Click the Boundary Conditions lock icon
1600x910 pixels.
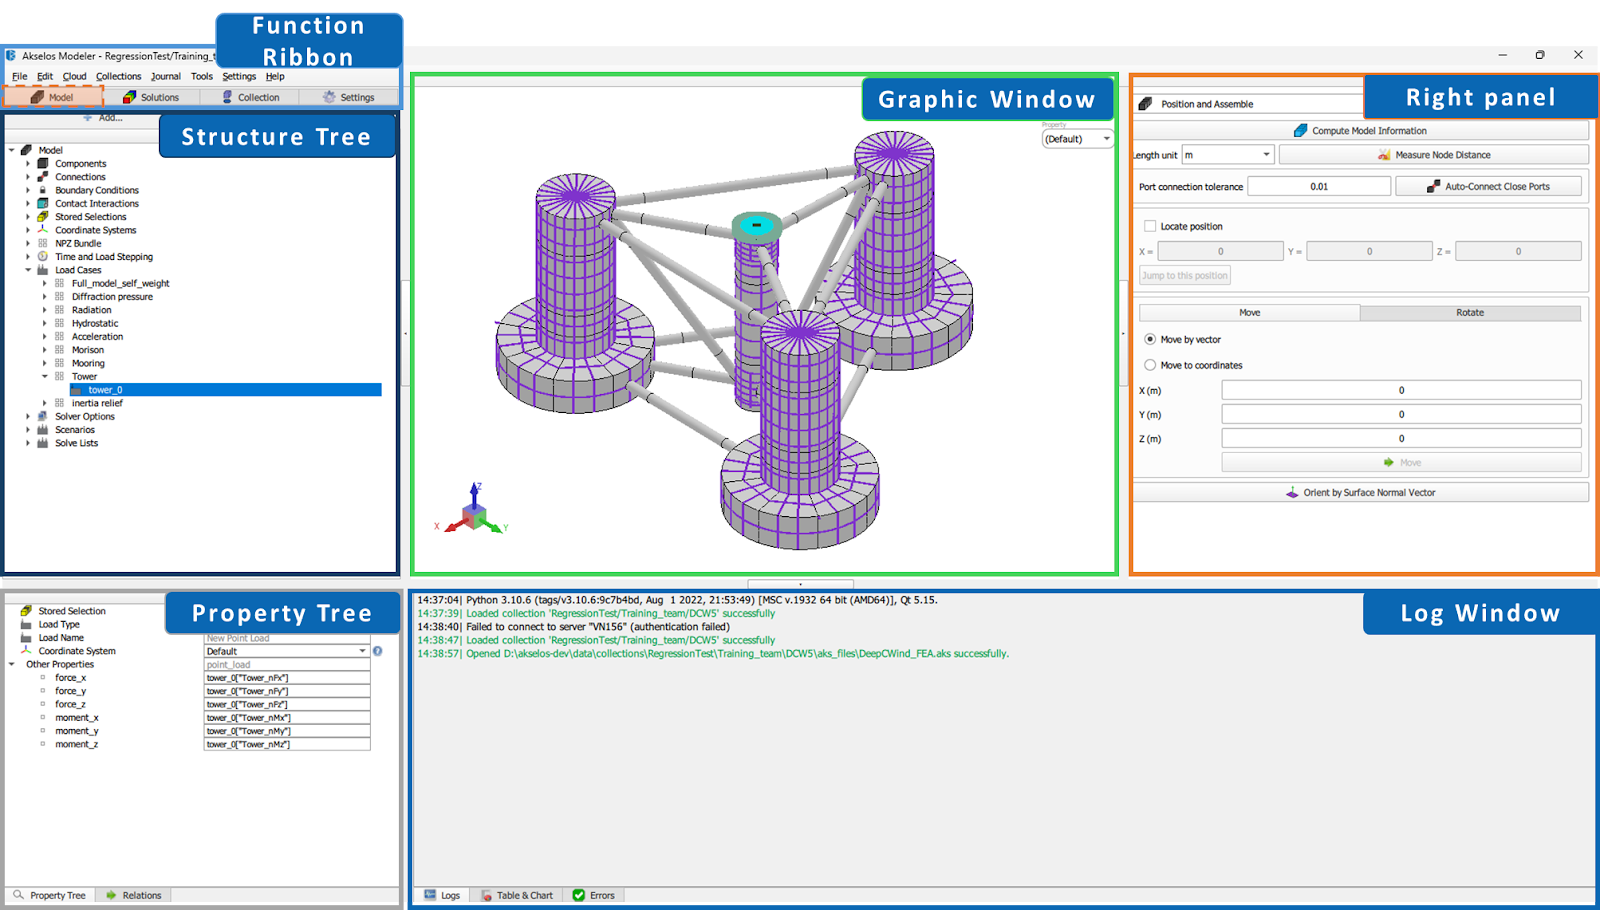click(x=43, y=190)
